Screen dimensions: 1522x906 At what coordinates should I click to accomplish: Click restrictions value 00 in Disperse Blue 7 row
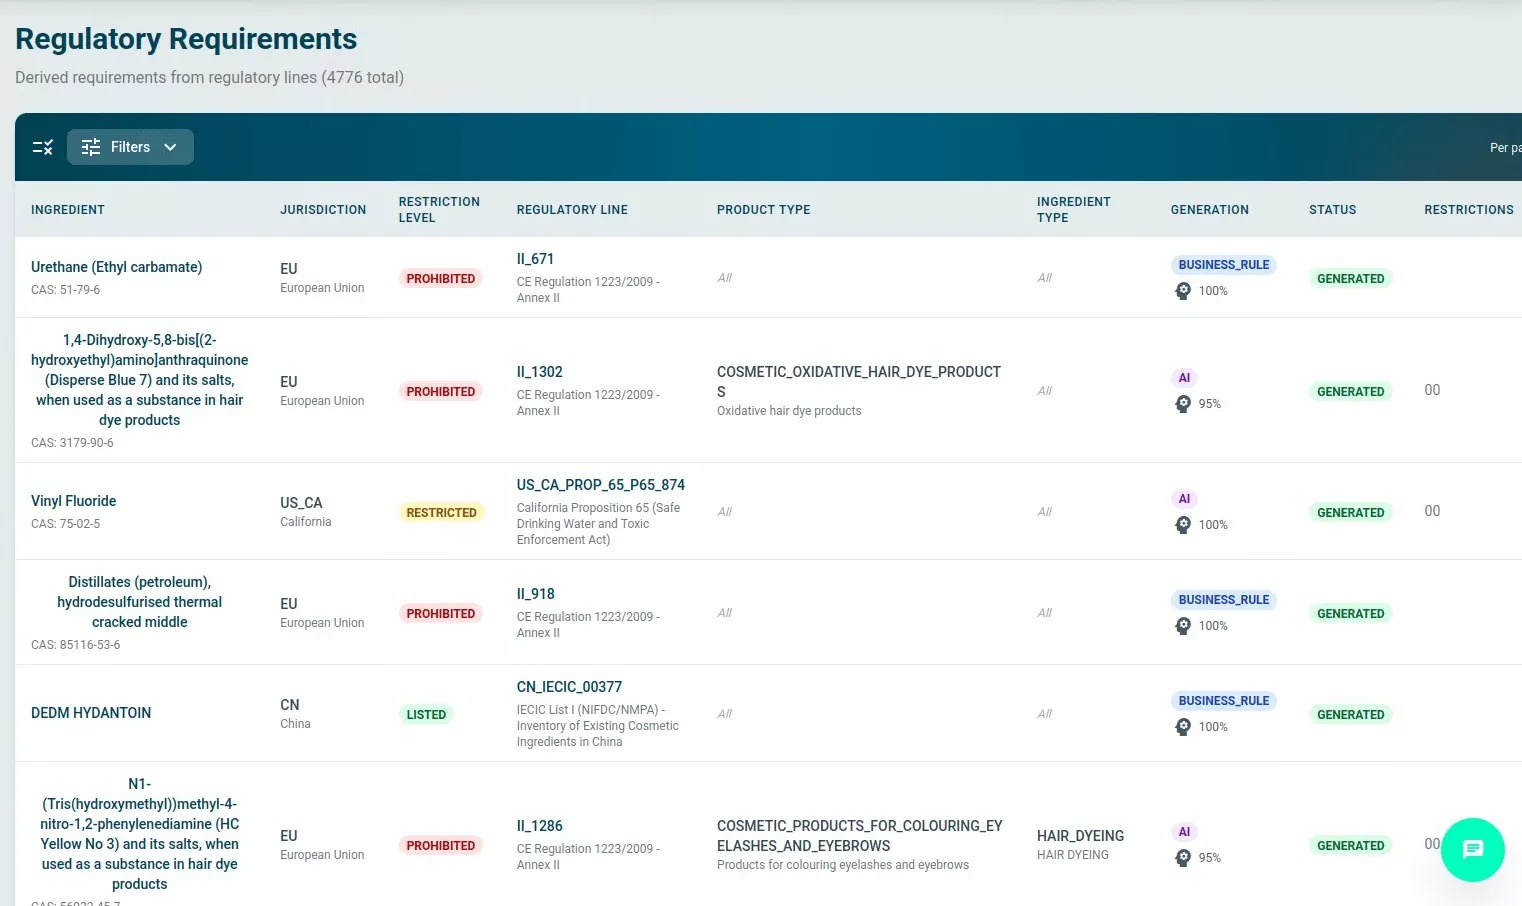(x=1432, y=390)
